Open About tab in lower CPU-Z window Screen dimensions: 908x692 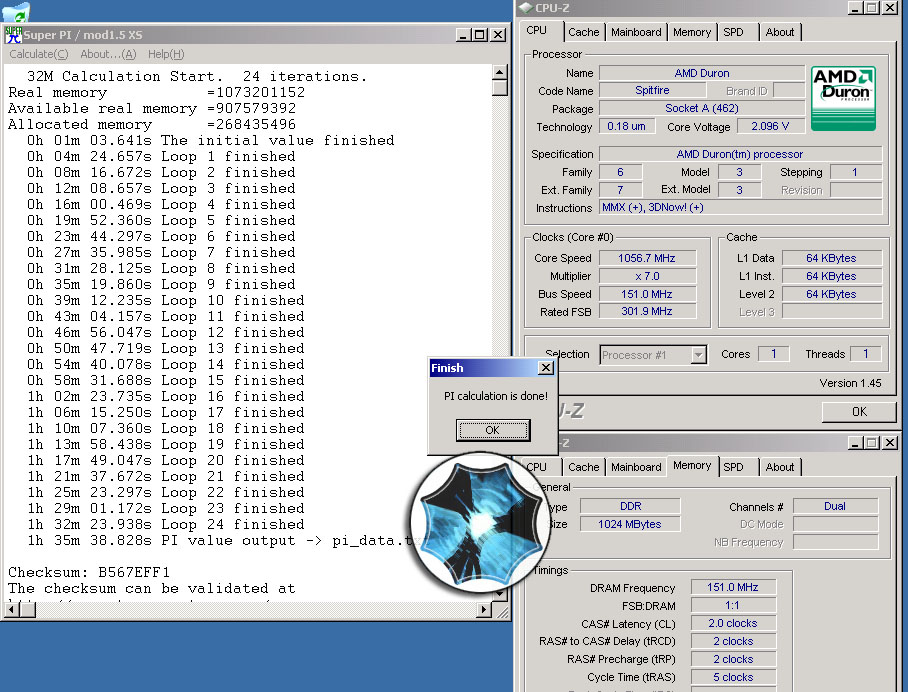pyautogui.click(x=779, y=467)
